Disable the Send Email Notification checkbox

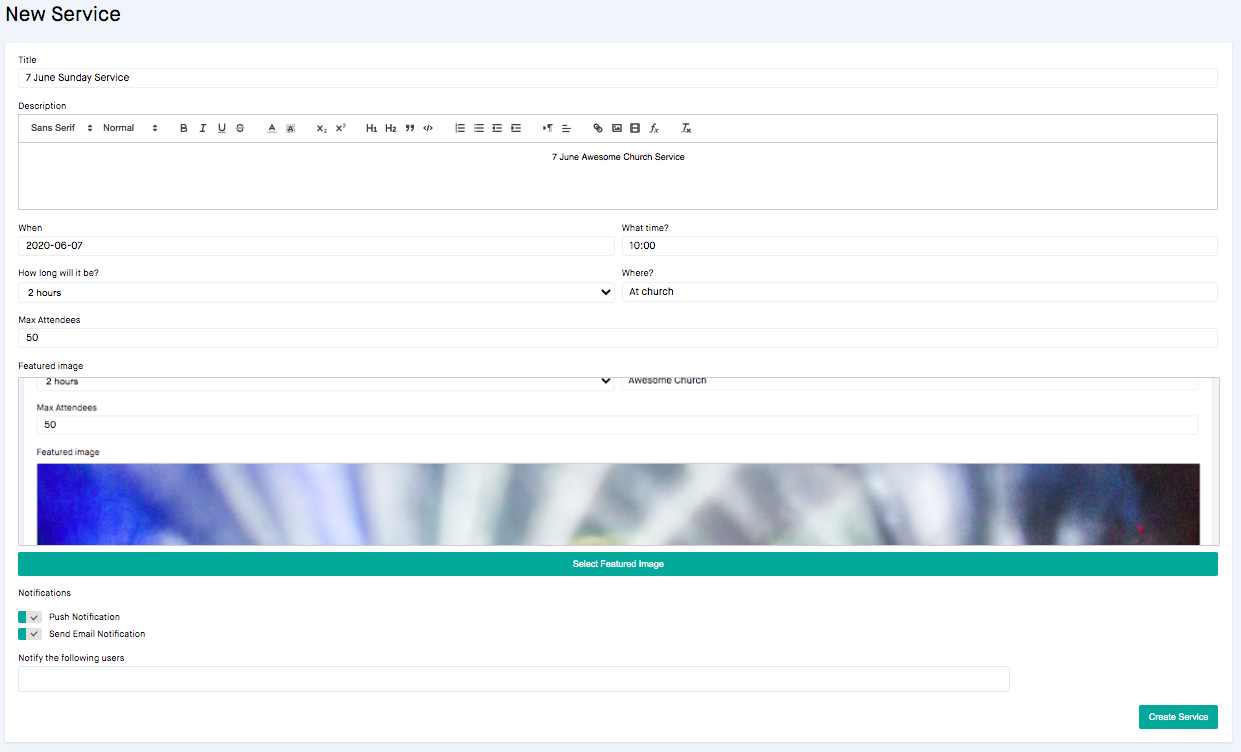[29, 633]
